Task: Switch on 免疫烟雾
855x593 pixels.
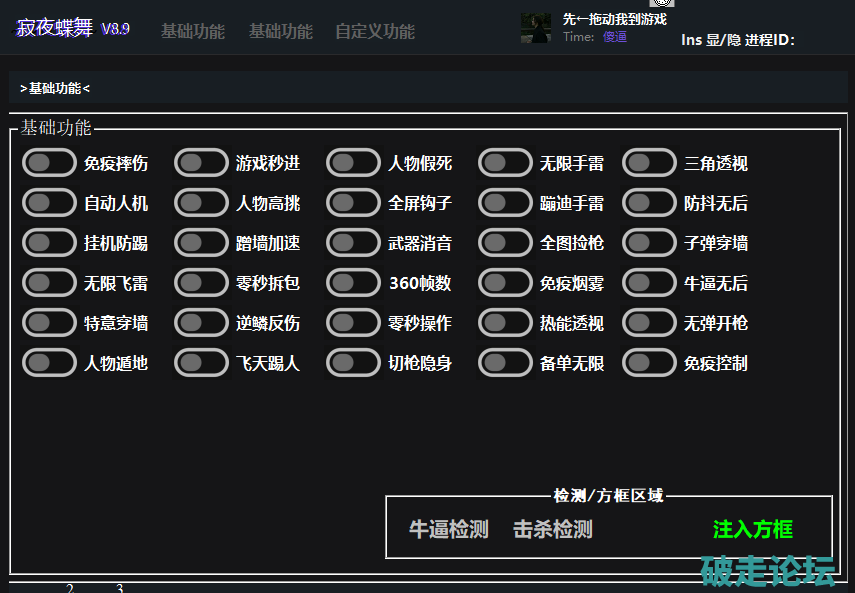Action: click(x=505, y=283)
